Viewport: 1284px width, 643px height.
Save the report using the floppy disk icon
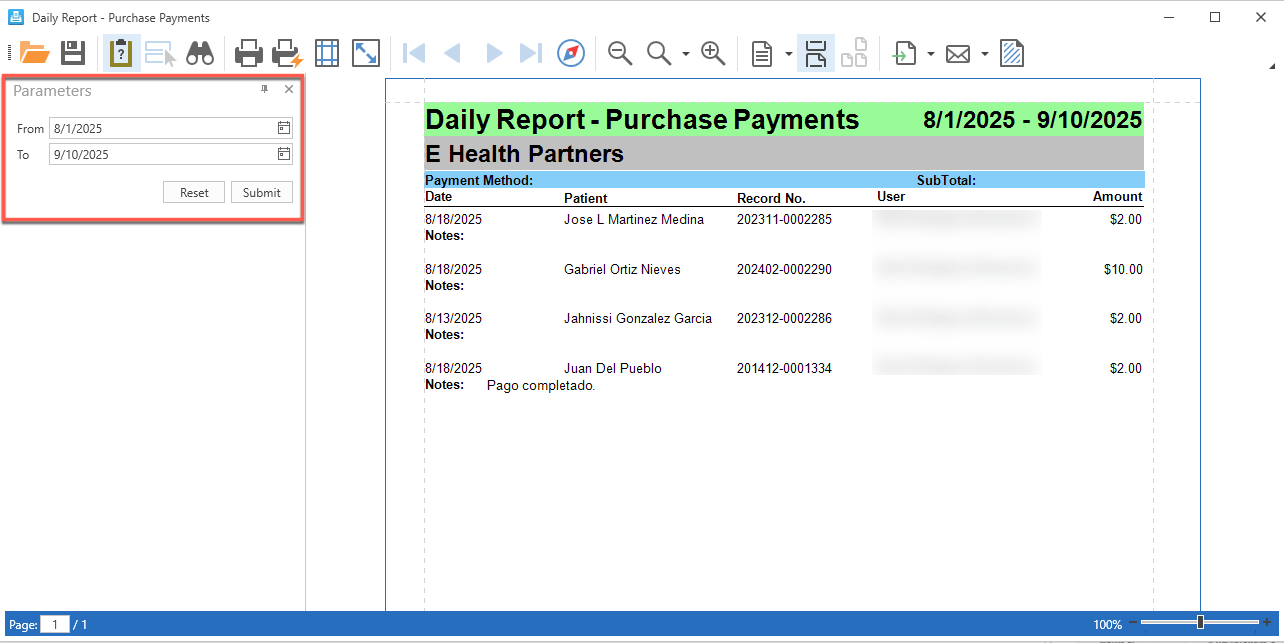point(73,53)
